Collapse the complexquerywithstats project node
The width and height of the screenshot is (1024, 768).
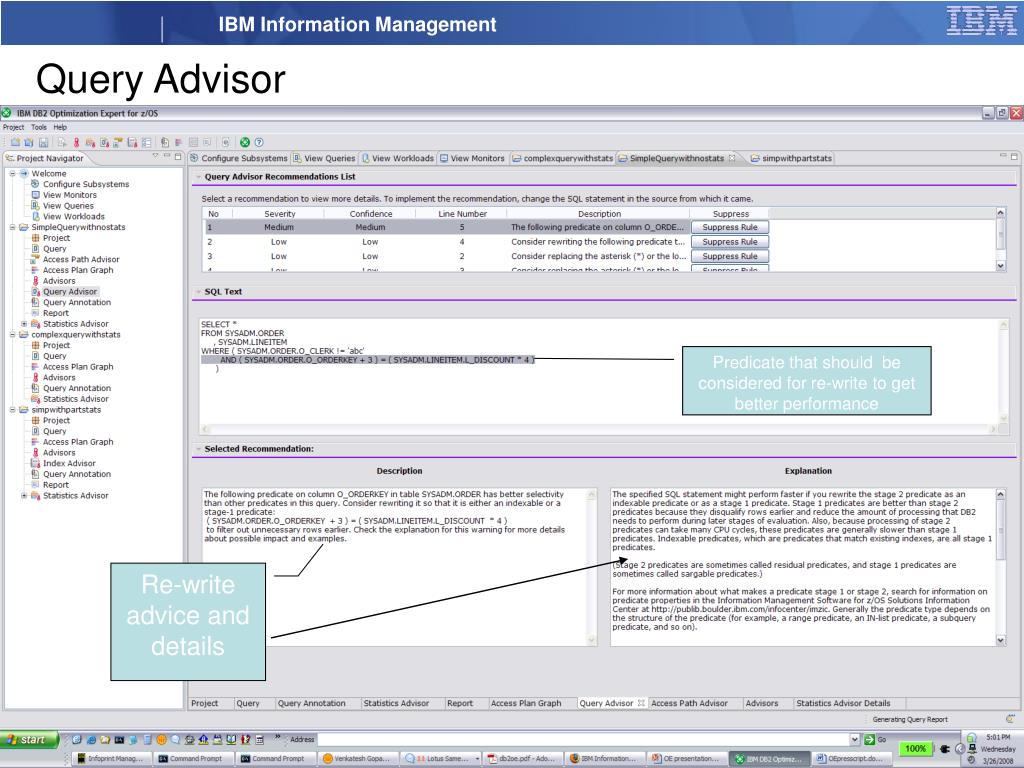(12, 334)
